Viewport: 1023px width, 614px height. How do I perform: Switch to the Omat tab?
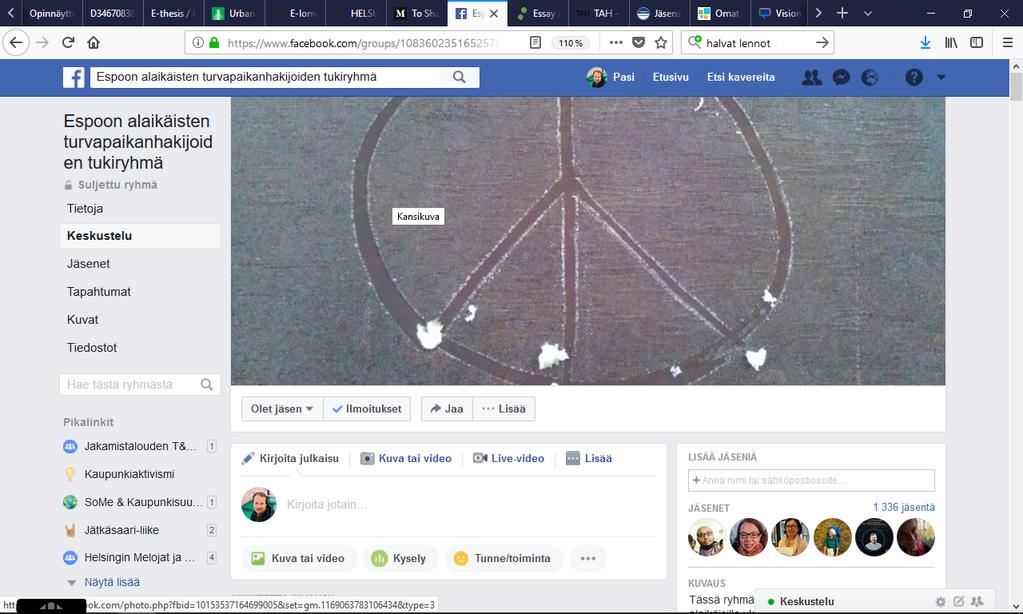pos(720,13)
